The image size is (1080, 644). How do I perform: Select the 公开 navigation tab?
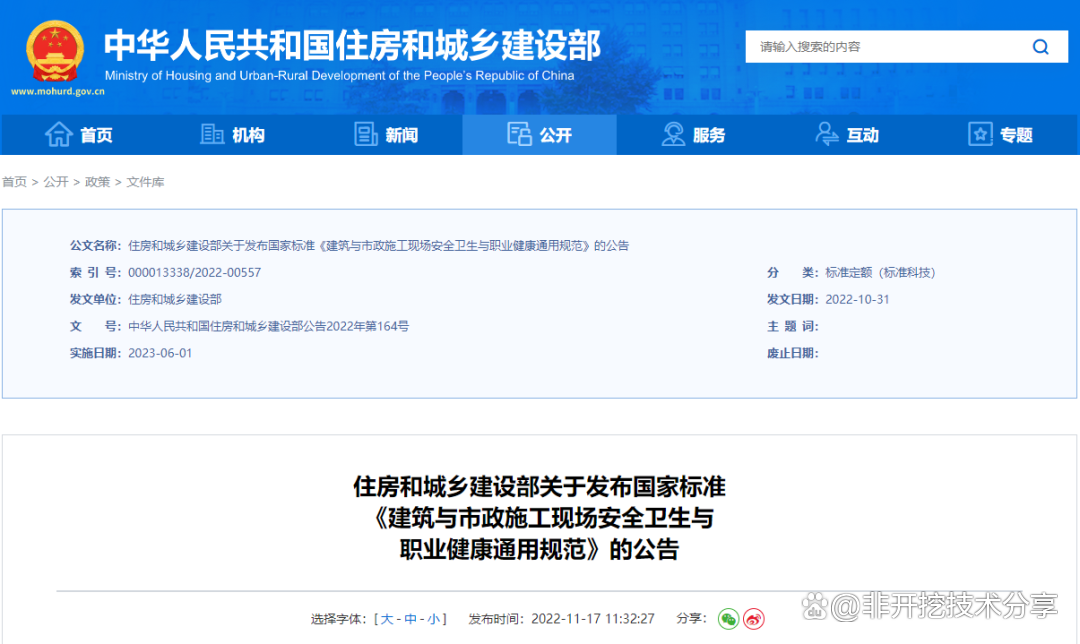click(x=539, y=135)
